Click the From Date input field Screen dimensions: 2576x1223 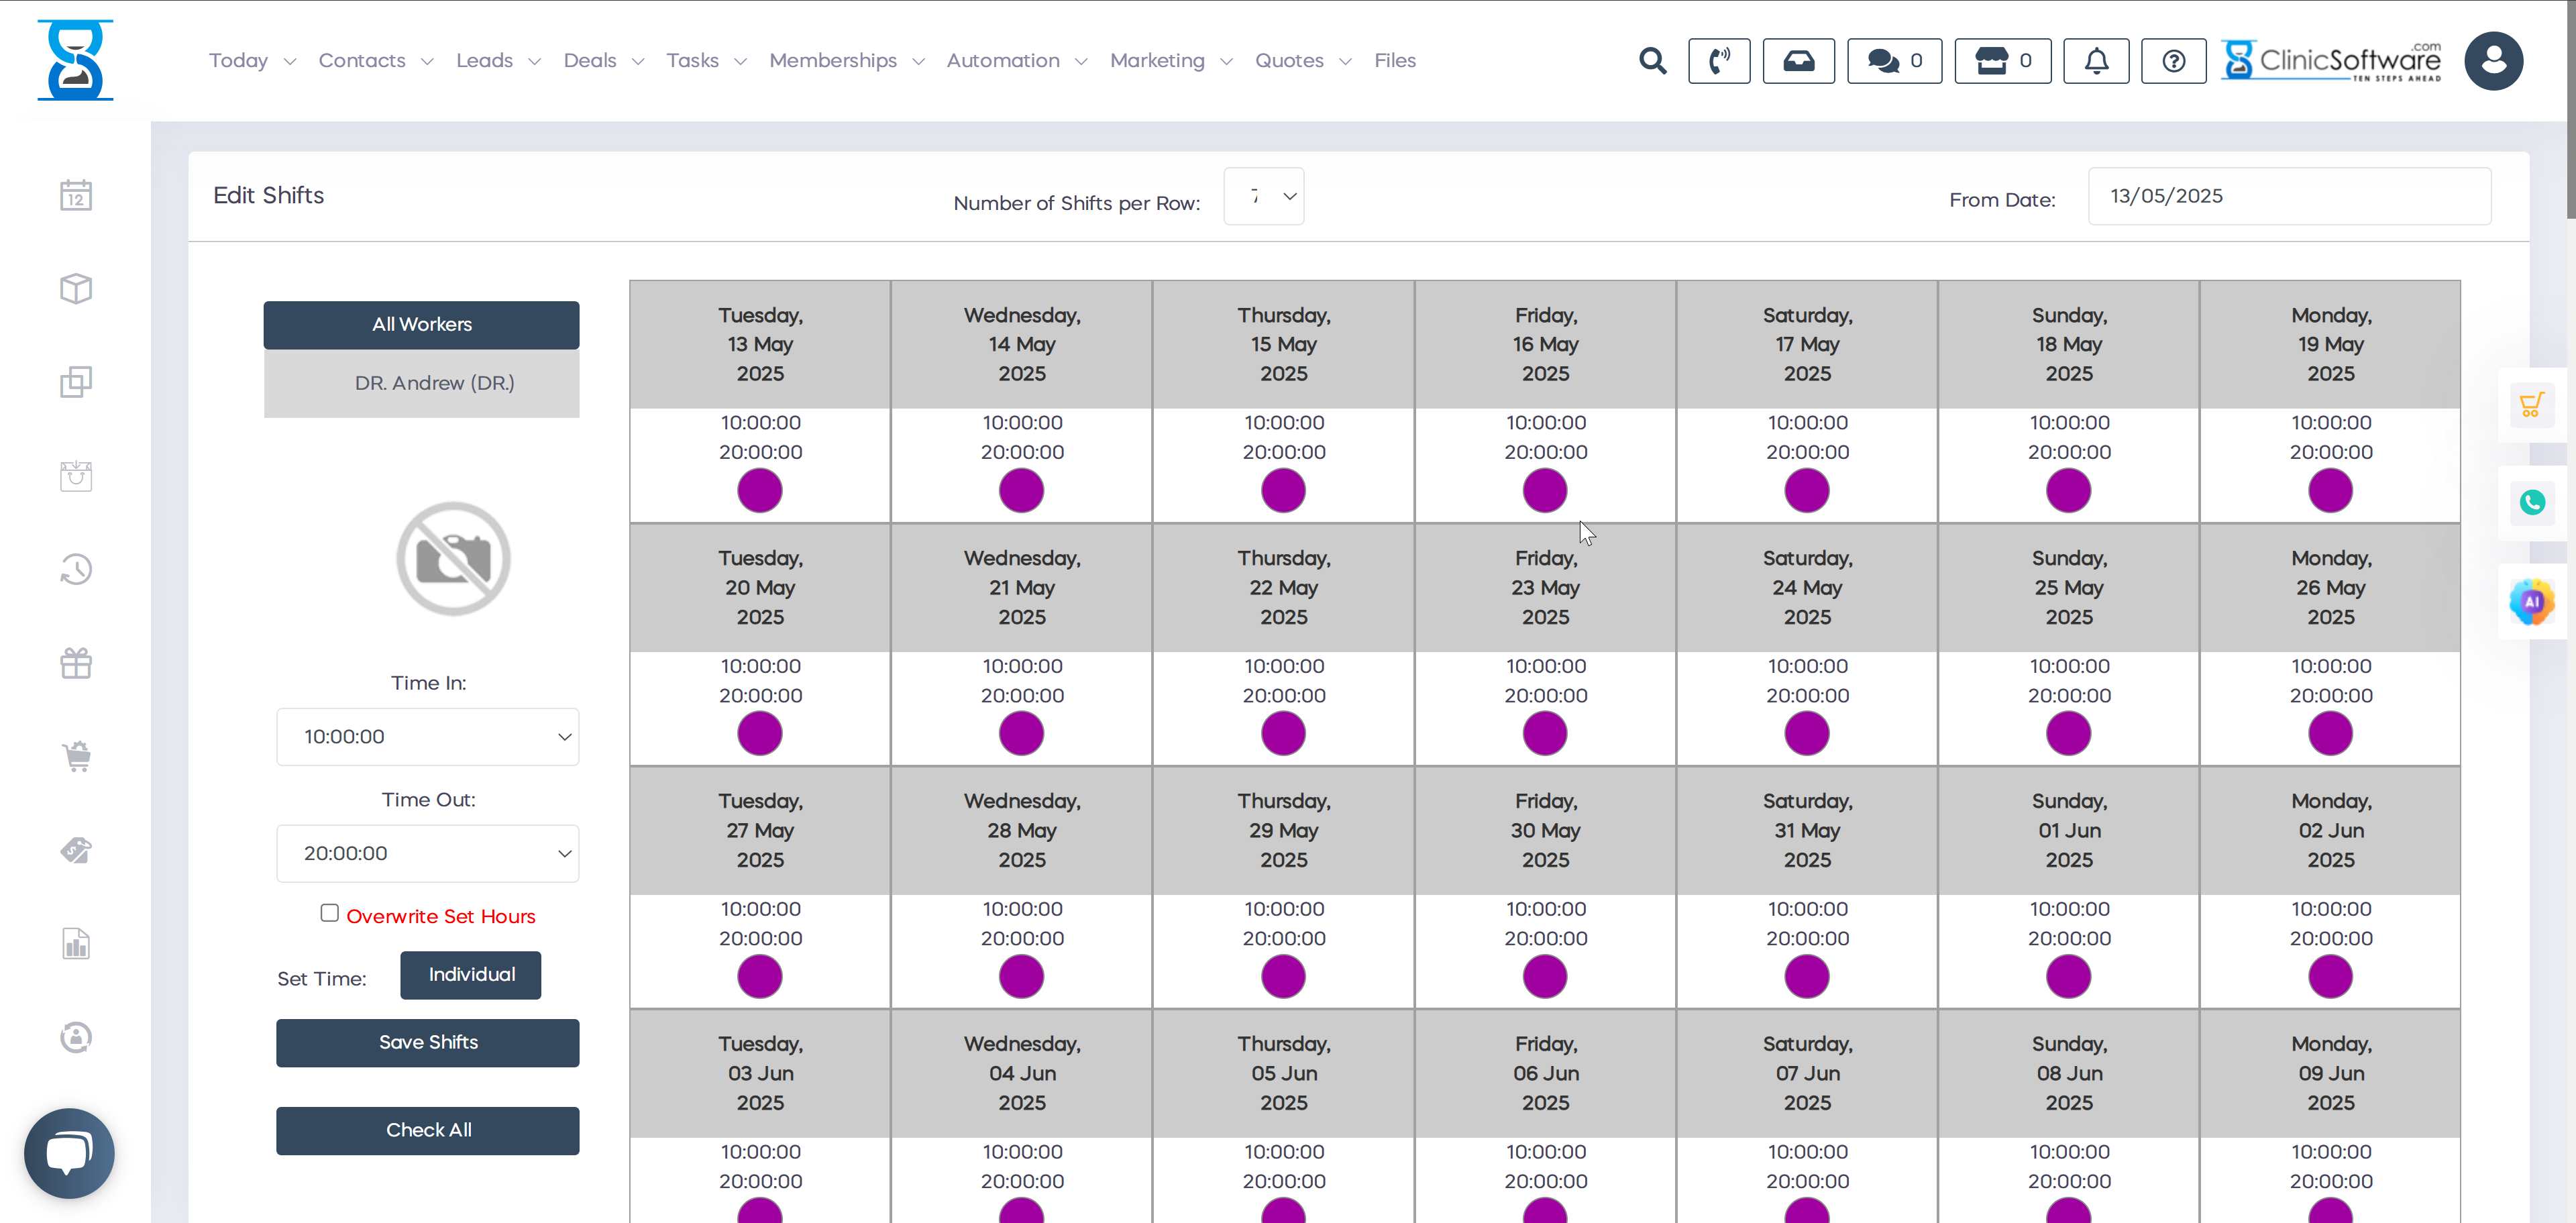pos(2288,196)
